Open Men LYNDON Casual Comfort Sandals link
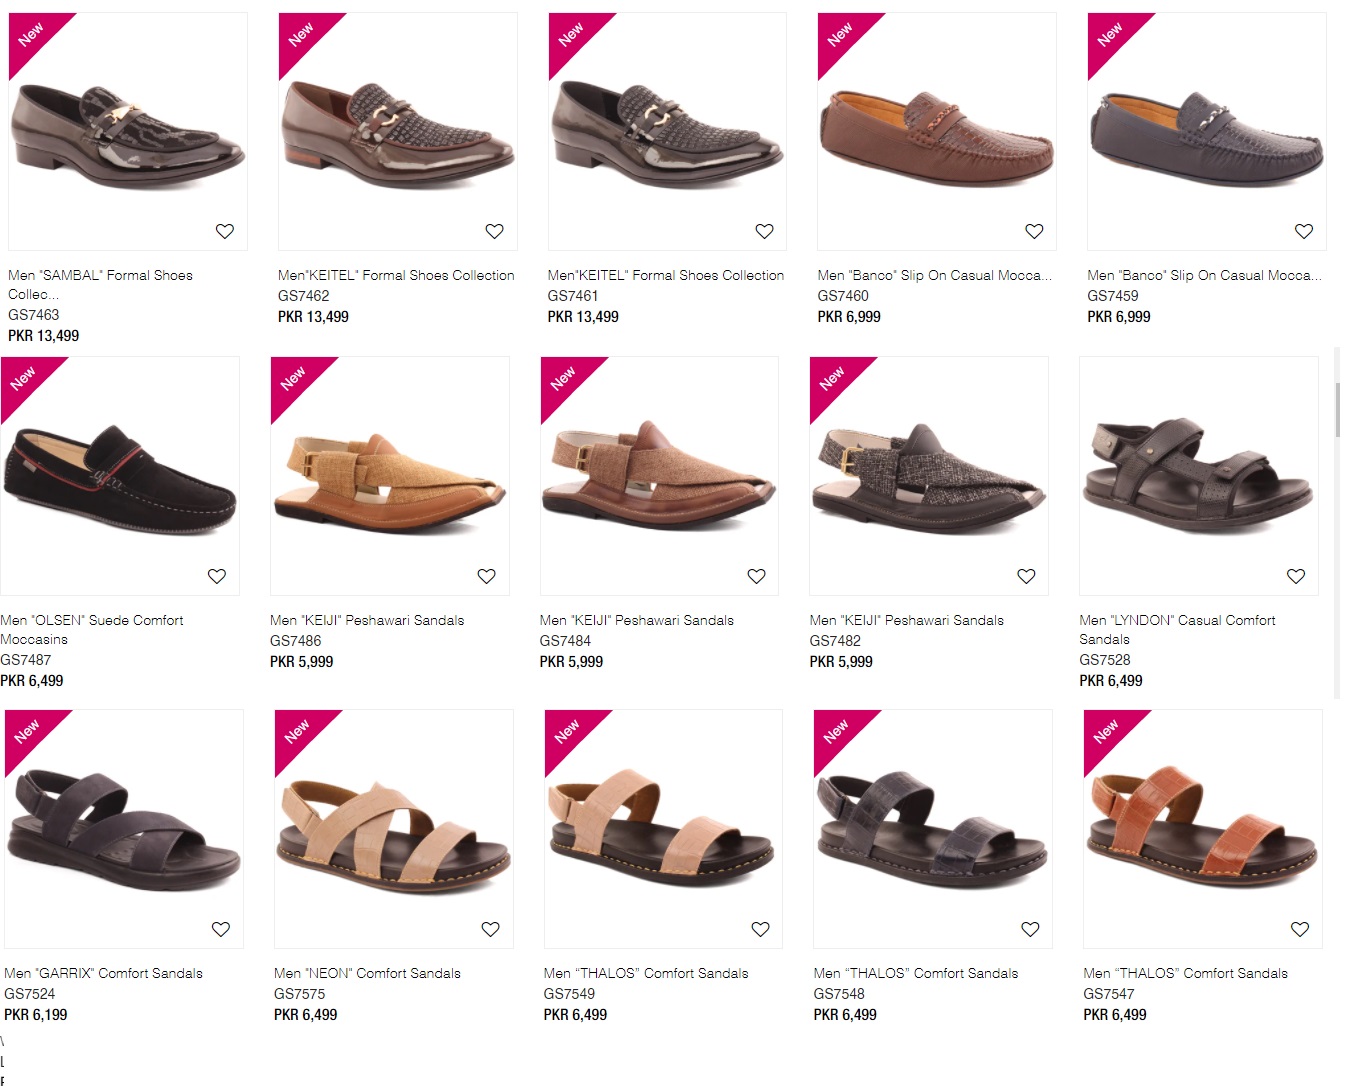 [1177, 629]
